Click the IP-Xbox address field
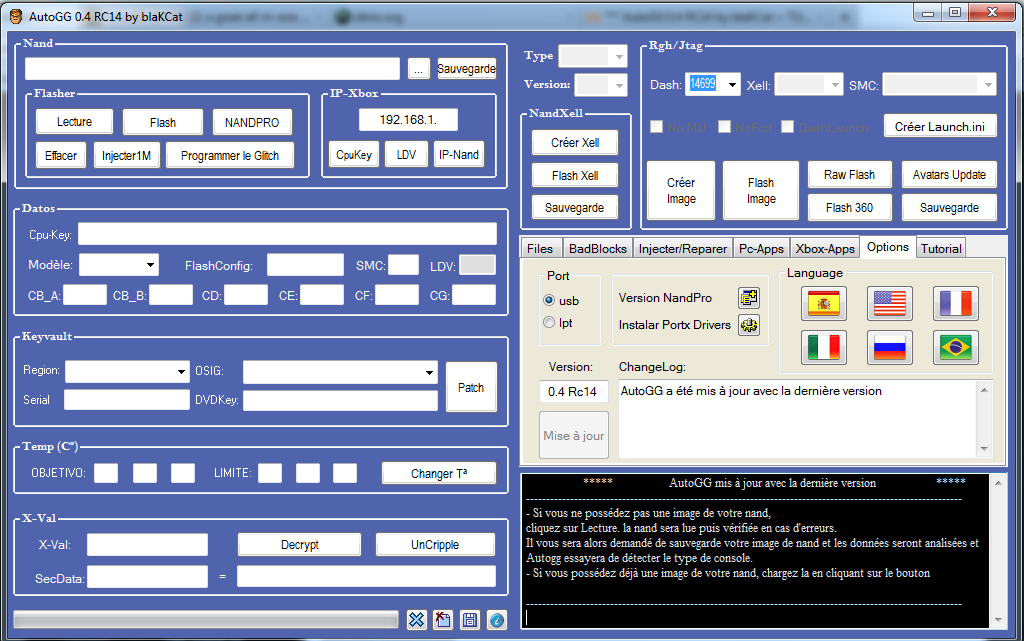Viewport: 1024px width, 641px height. click(408, 120)
